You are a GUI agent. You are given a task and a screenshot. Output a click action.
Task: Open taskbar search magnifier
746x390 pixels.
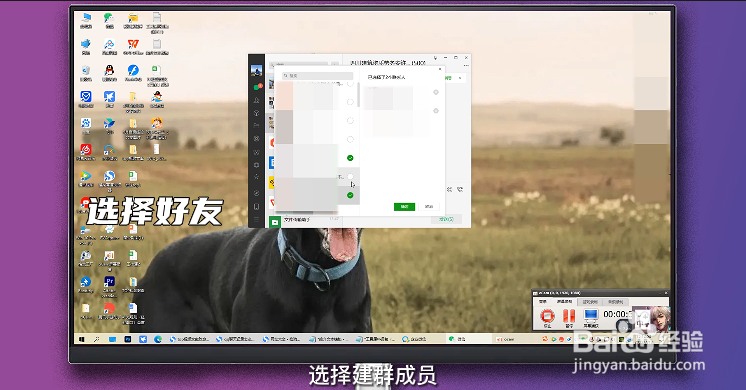tap(97, 339)
